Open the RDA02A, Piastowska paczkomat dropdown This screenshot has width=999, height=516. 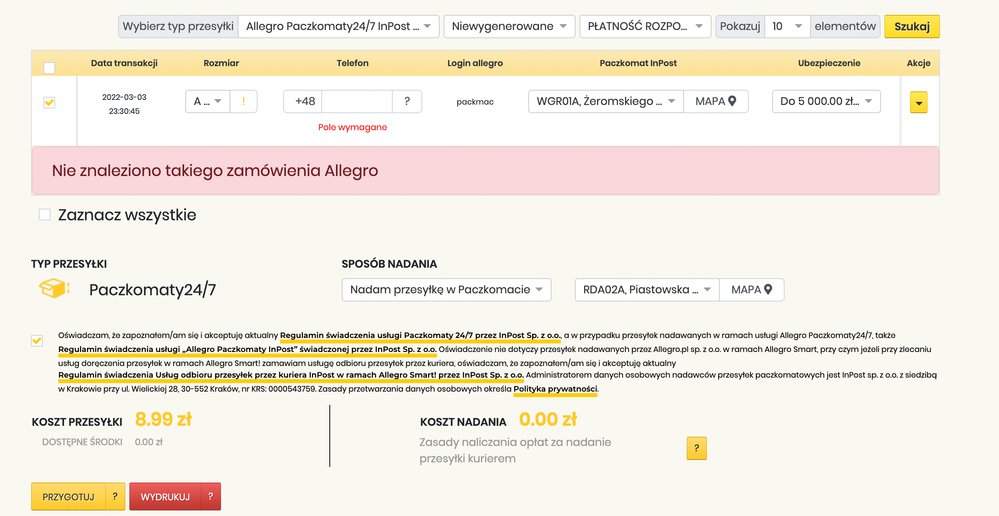(647, 289)
